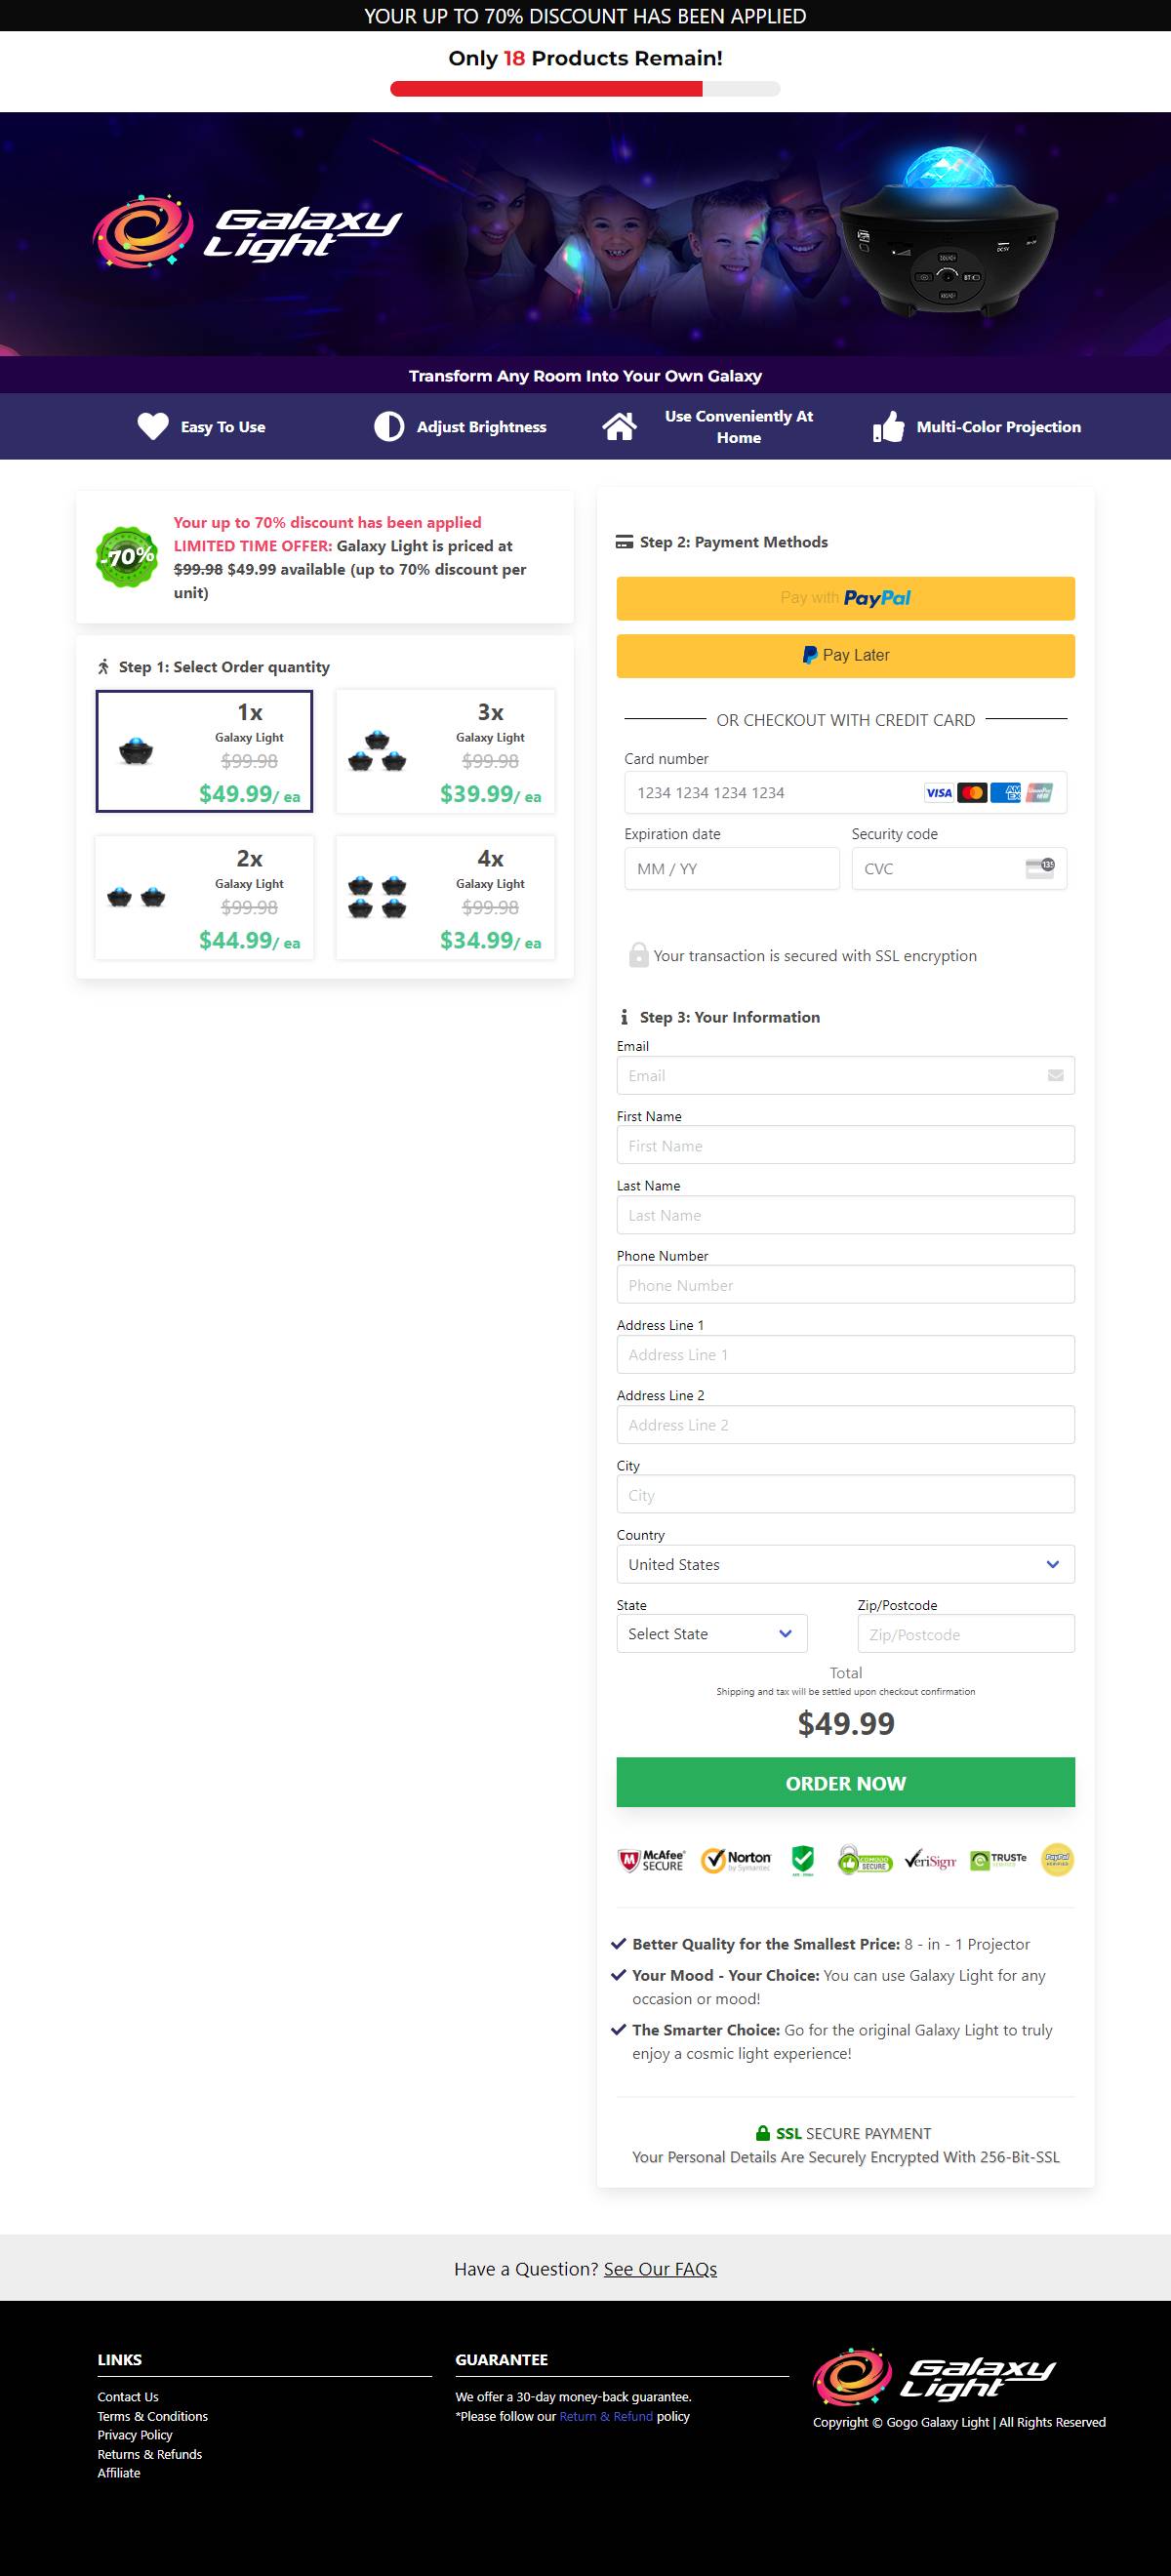
Task: Focus the Card number input field
Action: coord(845,792)
